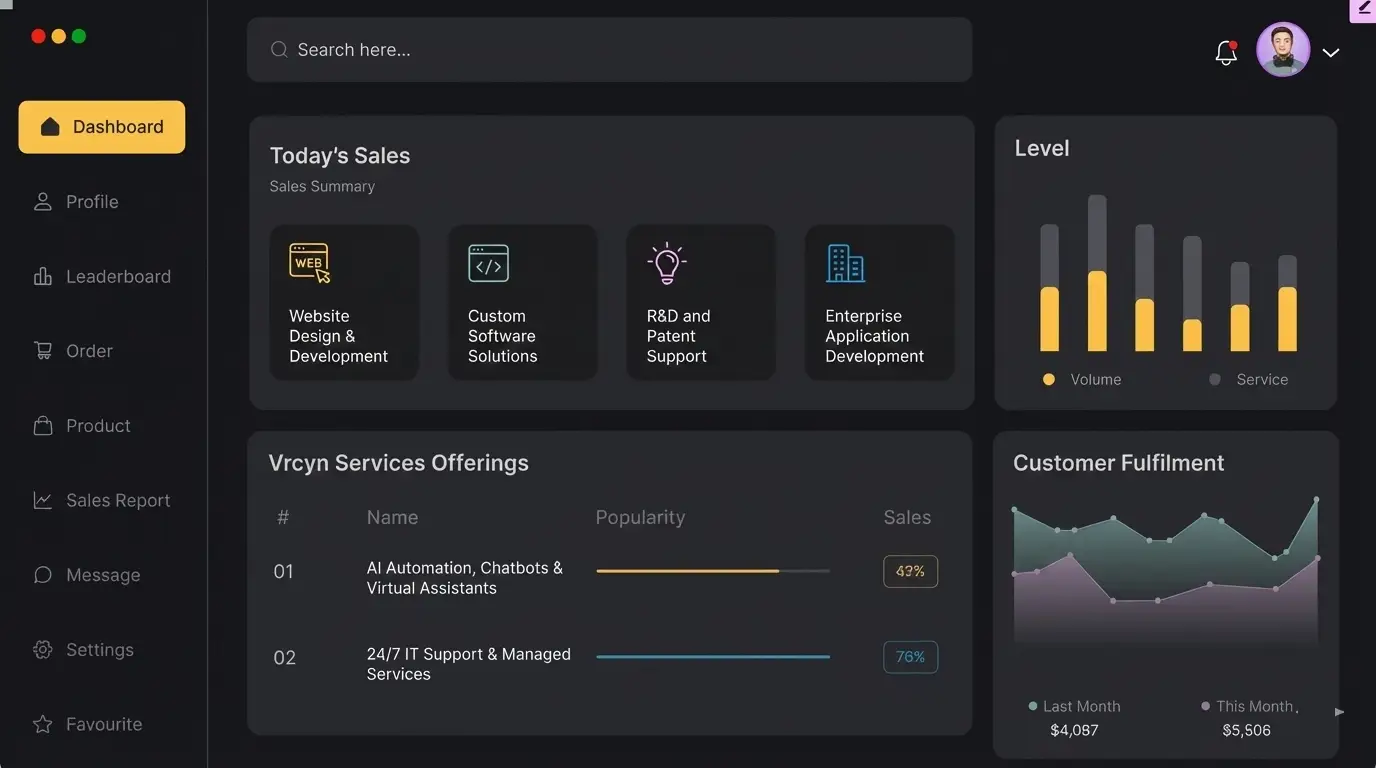This screenshot has height=768, width=1376.
Task: Toggle the Last Month series legend
Action: [1075, 706]
